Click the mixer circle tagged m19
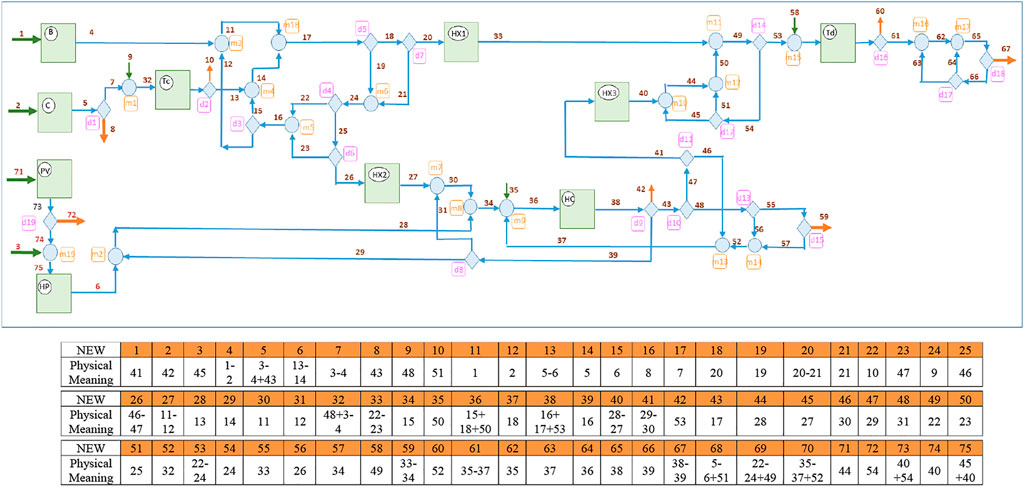 [x=50, y=253]
